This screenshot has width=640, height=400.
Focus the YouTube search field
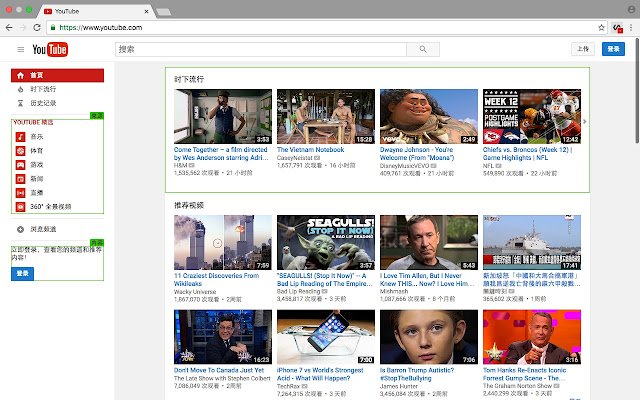point(261,49)
